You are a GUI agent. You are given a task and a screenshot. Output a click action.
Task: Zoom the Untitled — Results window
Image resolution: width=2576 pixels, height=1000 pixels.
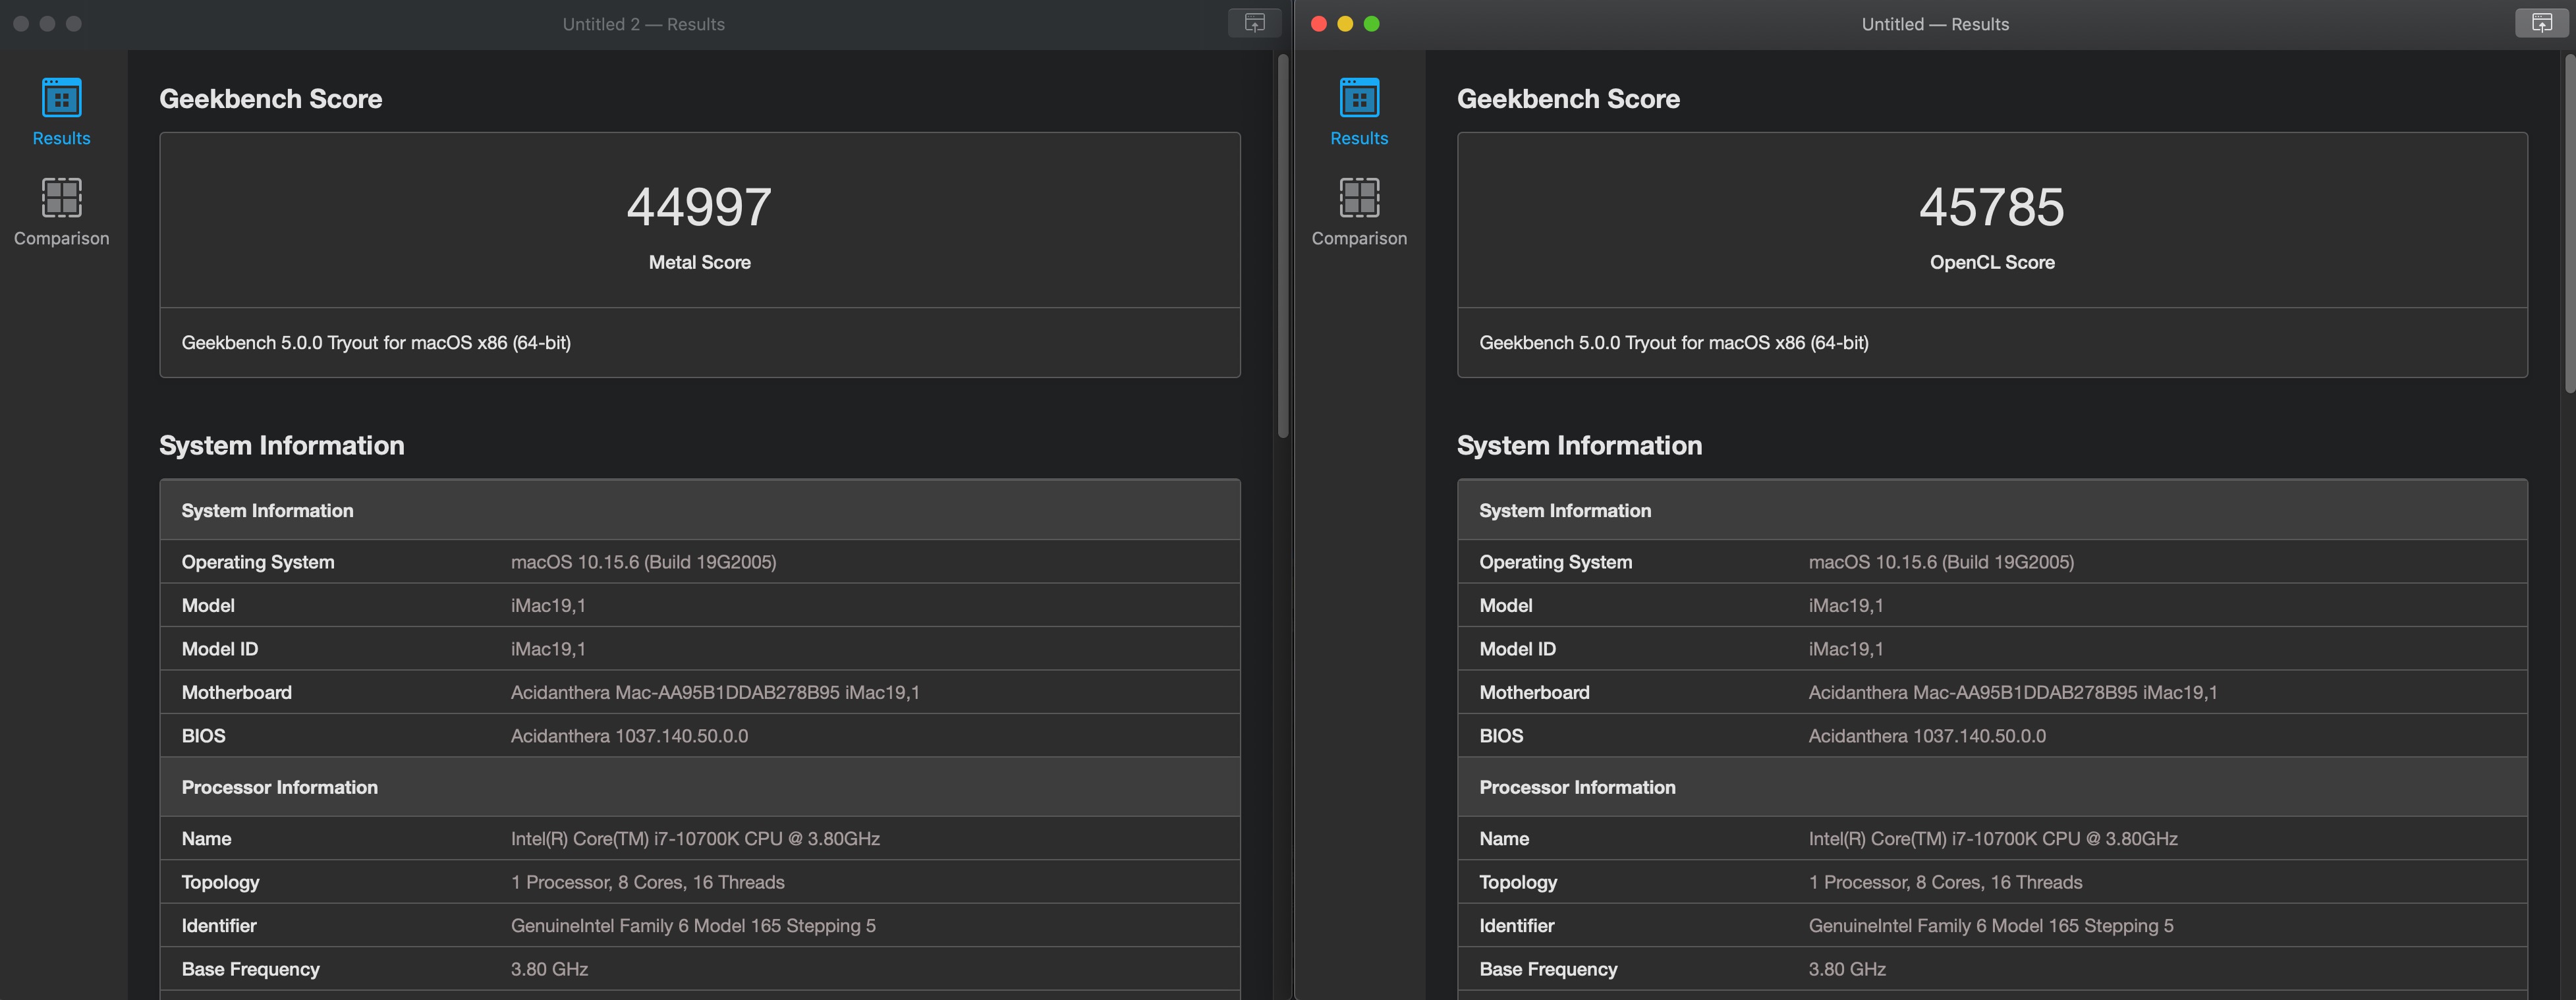pyautogui.click(x=1371, y=24)
